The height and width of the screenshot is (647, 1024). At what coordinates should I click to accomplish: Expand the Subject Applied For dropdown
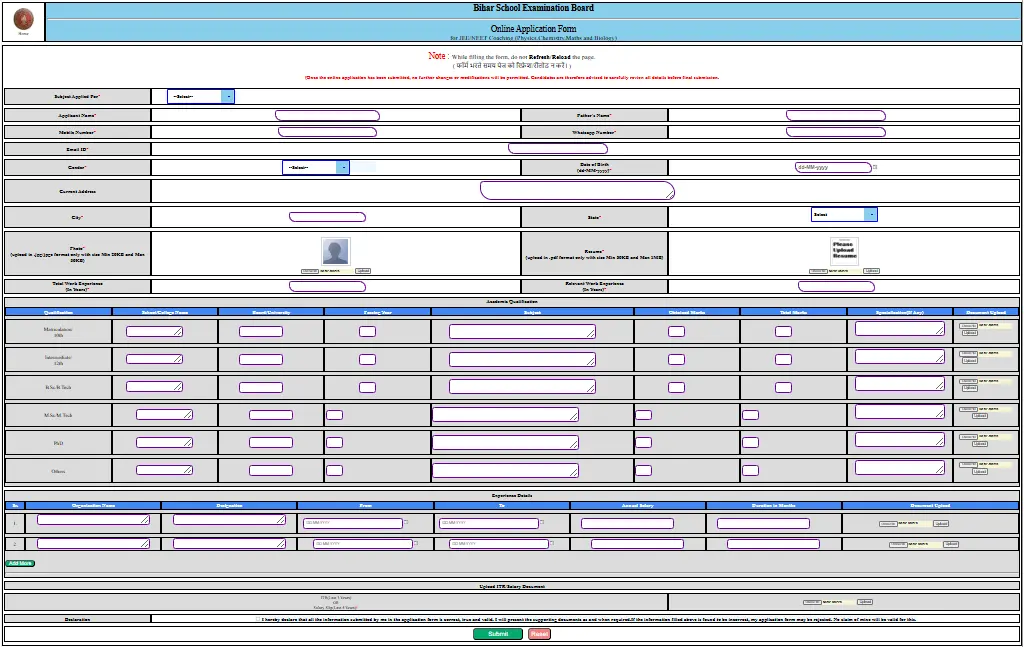tap(200, 97)
